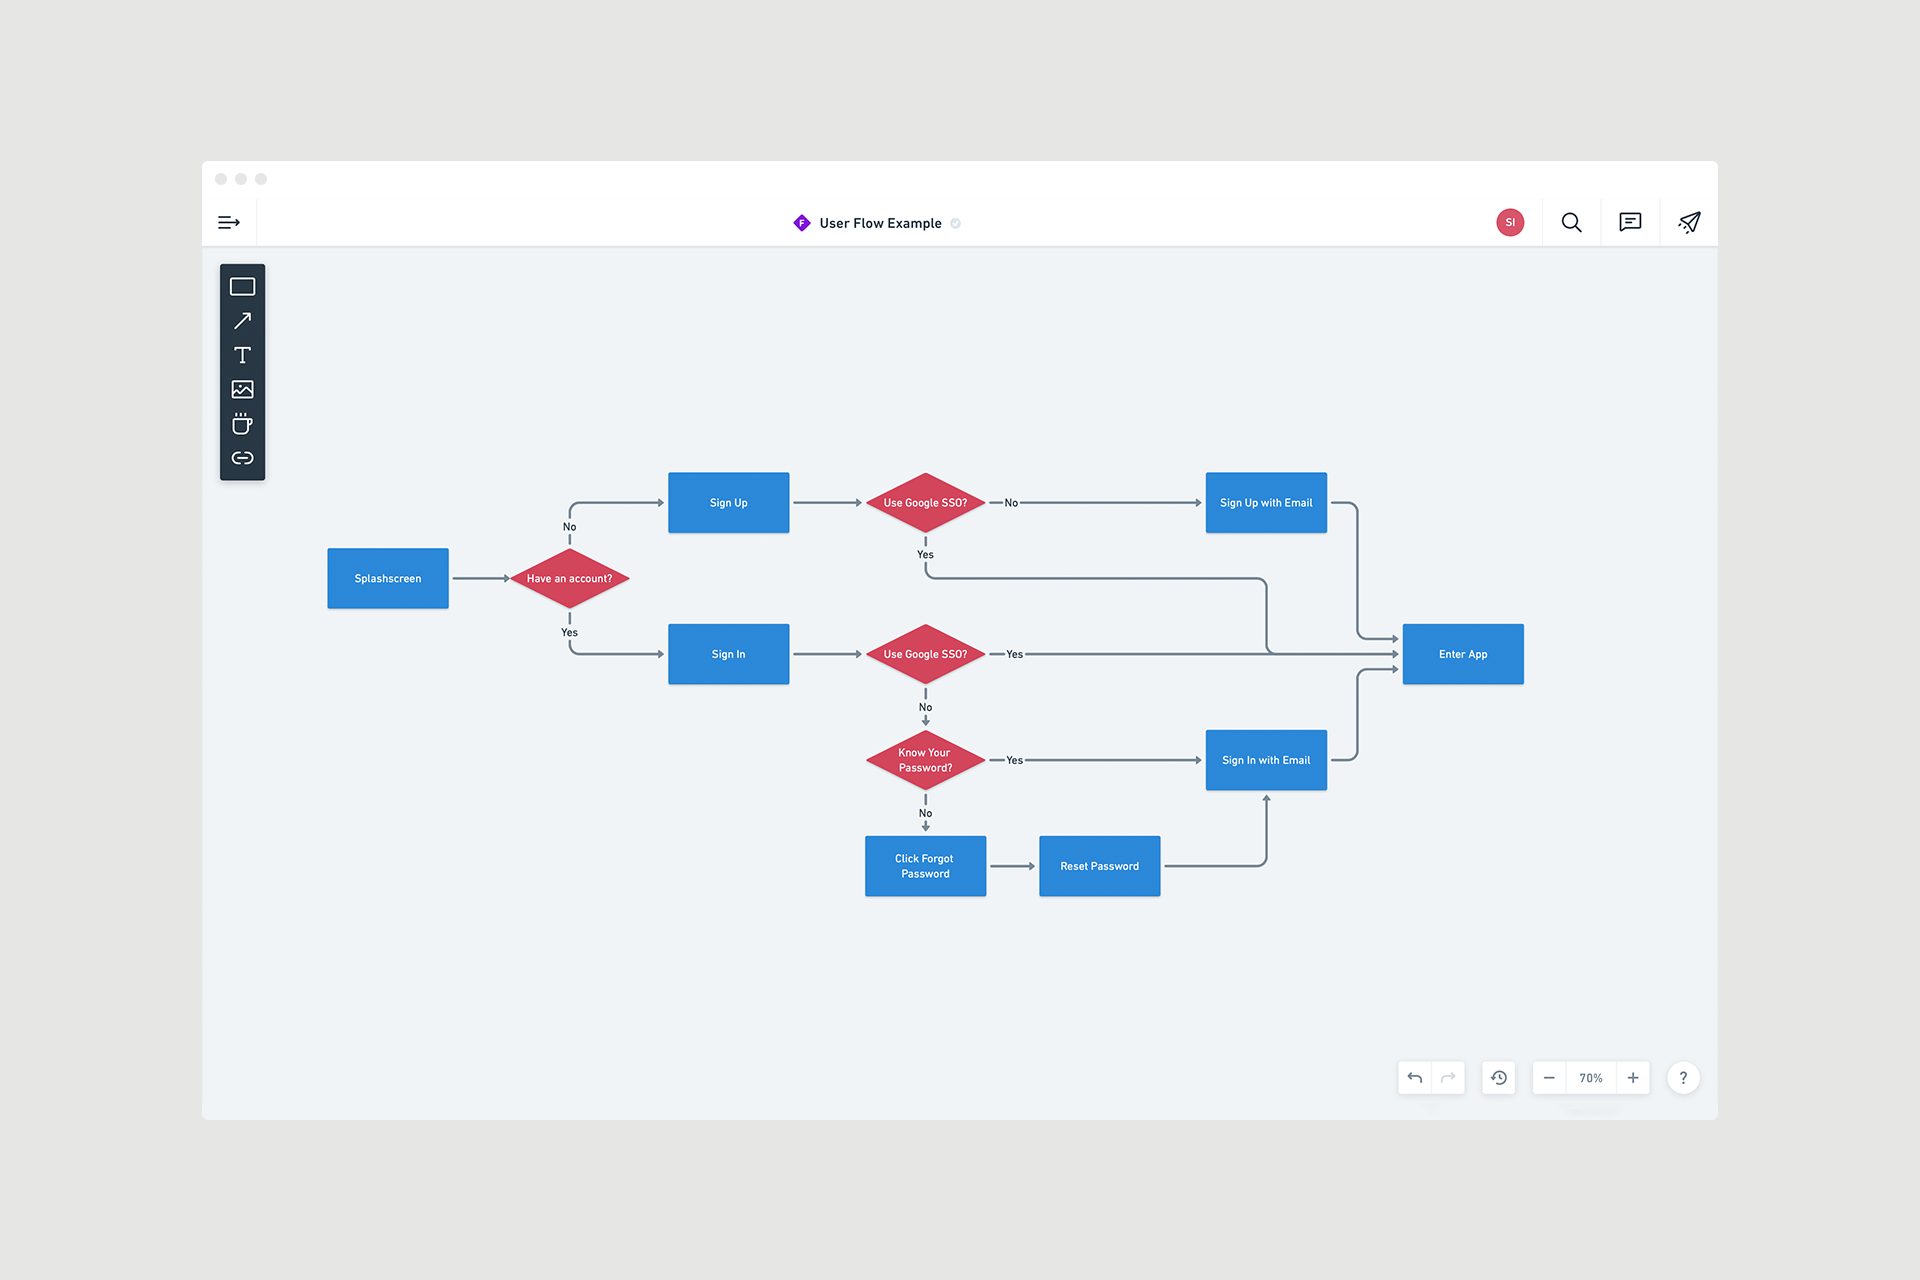Select the image insert tool
The height and width of the screenshot is (1280, 1920).
[x=243, y=389]
